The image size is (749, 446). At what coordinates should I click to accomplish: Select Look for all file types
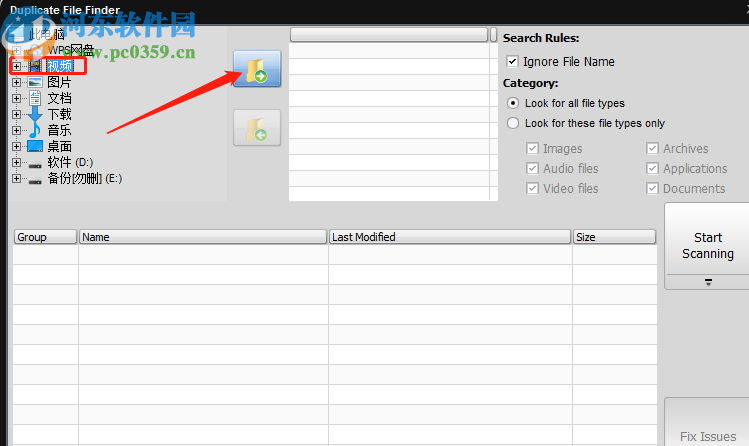tap(513, 103)
